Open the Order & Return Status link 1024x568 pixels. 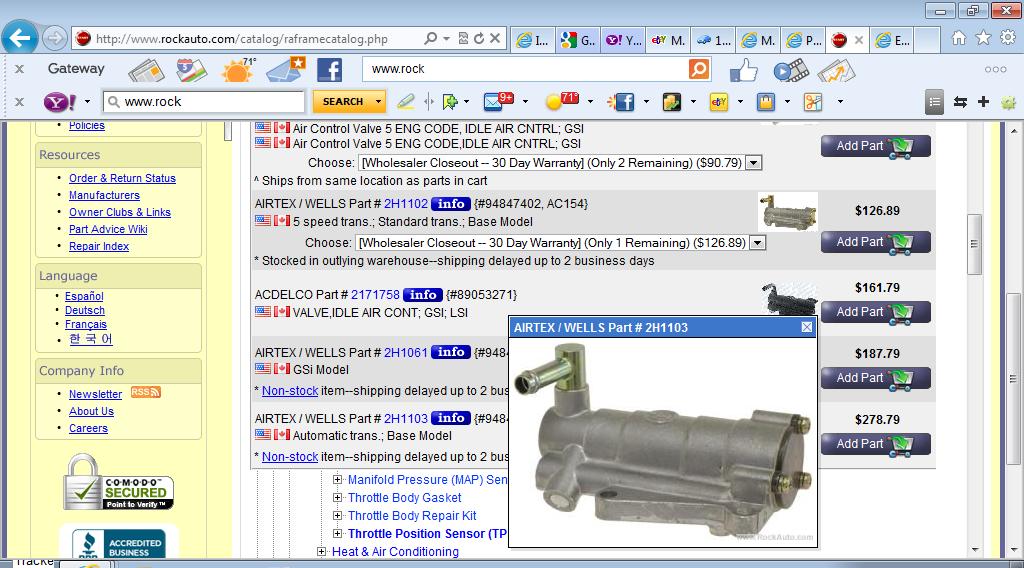pos(122,178)
